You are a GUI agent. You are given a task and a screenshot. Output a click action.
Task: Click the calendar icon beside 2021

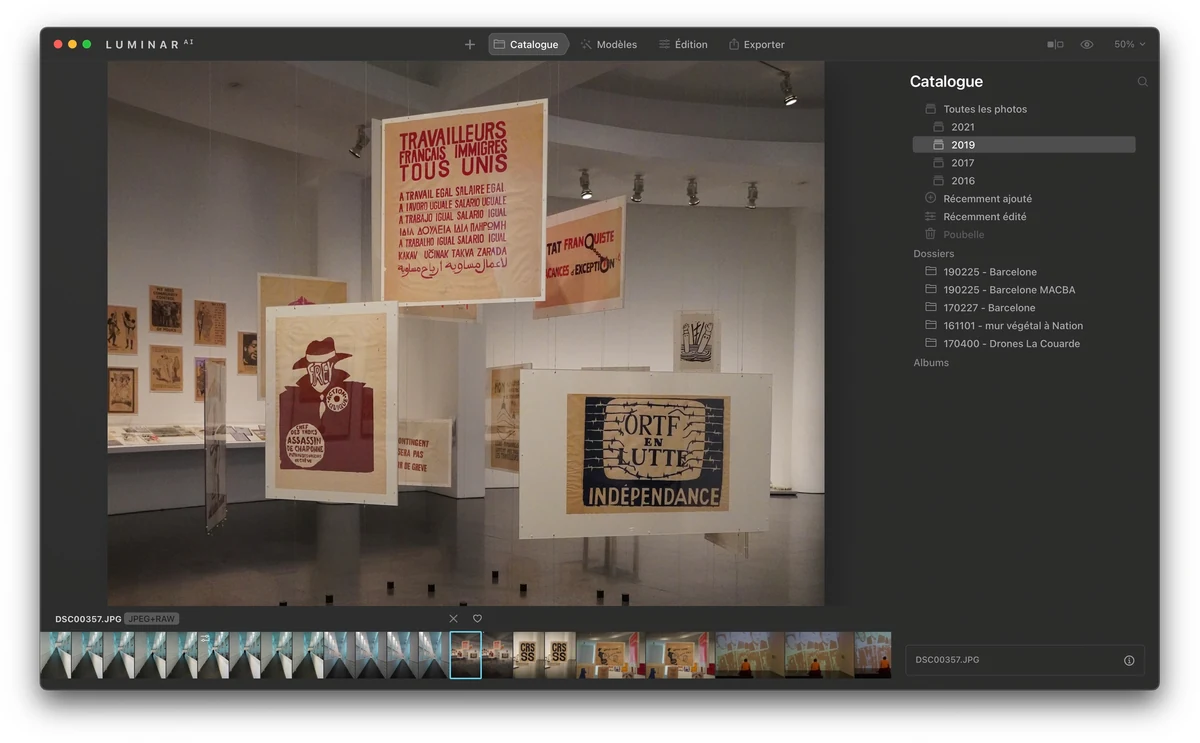point(939,127)
